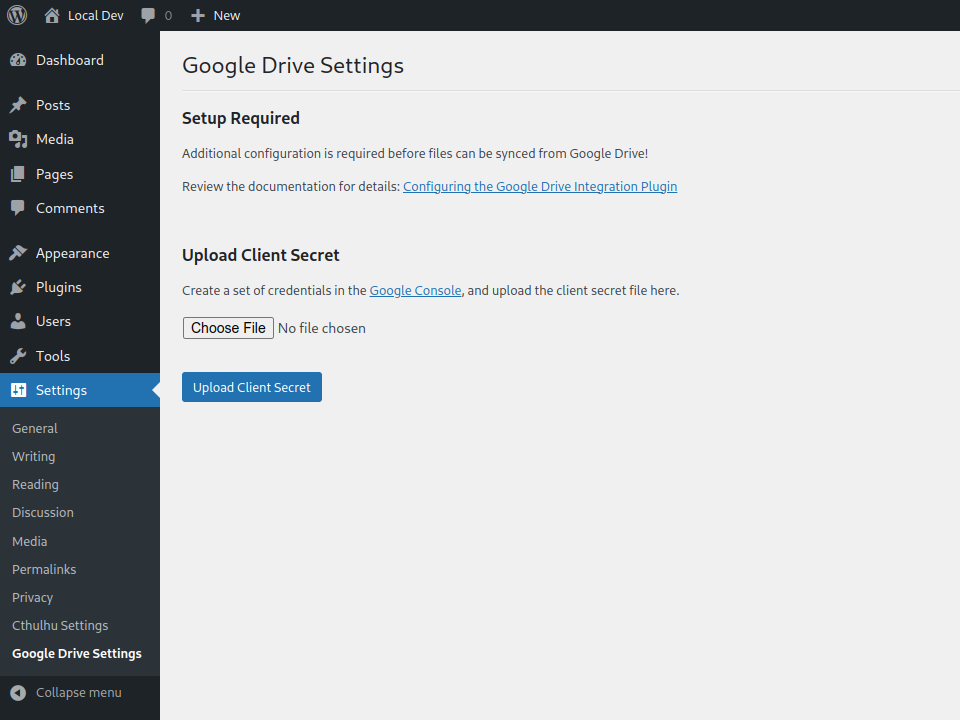This screenshot has width=960, height=720.
Task: Open the Comments speech bubble icon
Action: [x=20, y=208]
